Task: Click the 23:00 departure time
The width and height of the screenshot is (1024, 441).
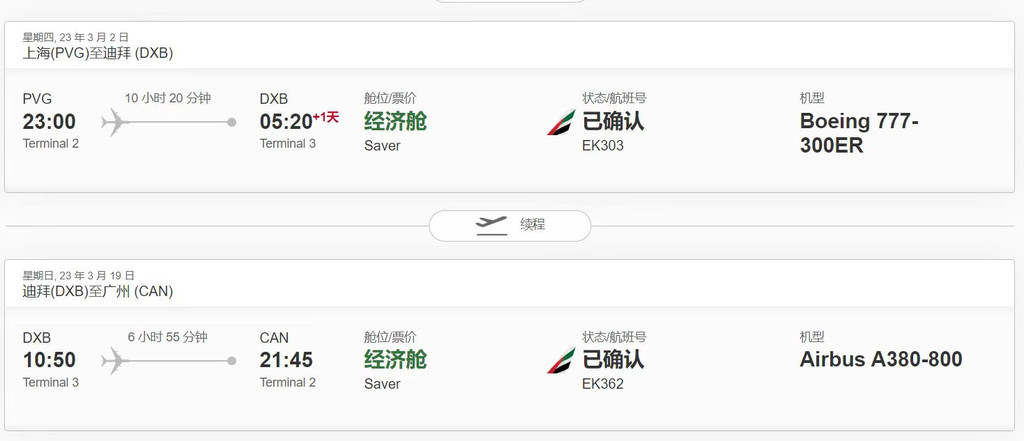Action: (x=50, y=122)
